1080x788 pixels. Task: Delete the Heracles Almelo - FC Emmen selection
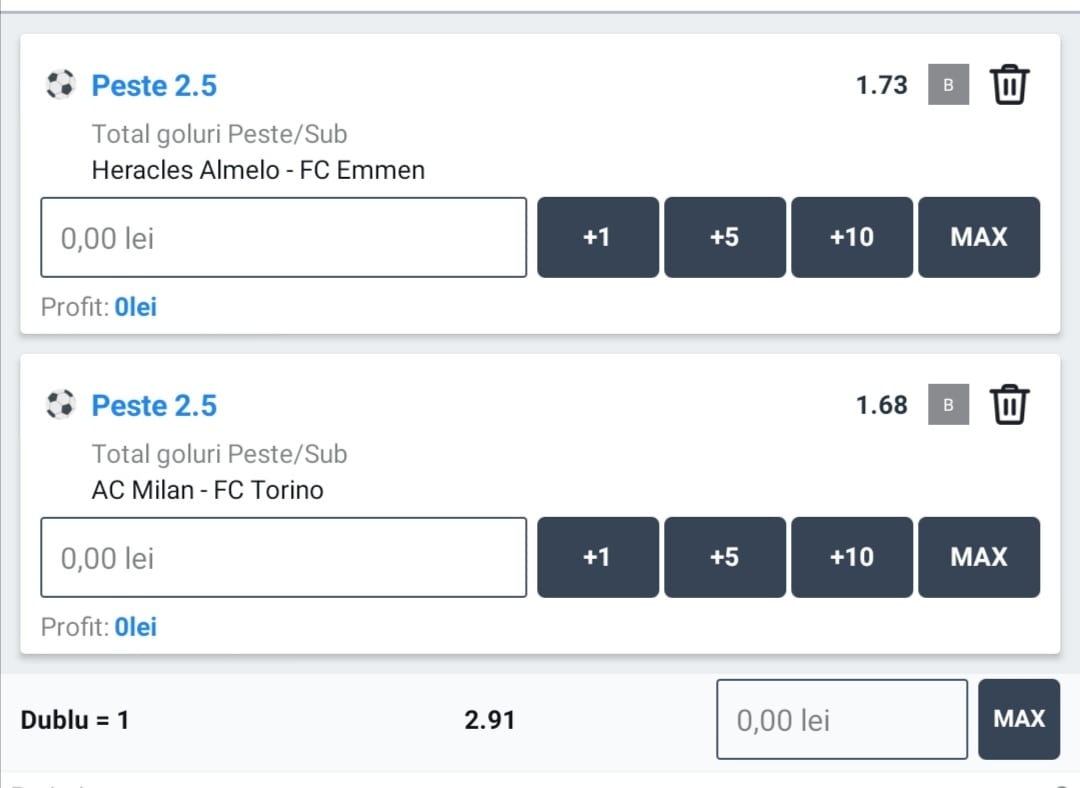[1009, 84]
